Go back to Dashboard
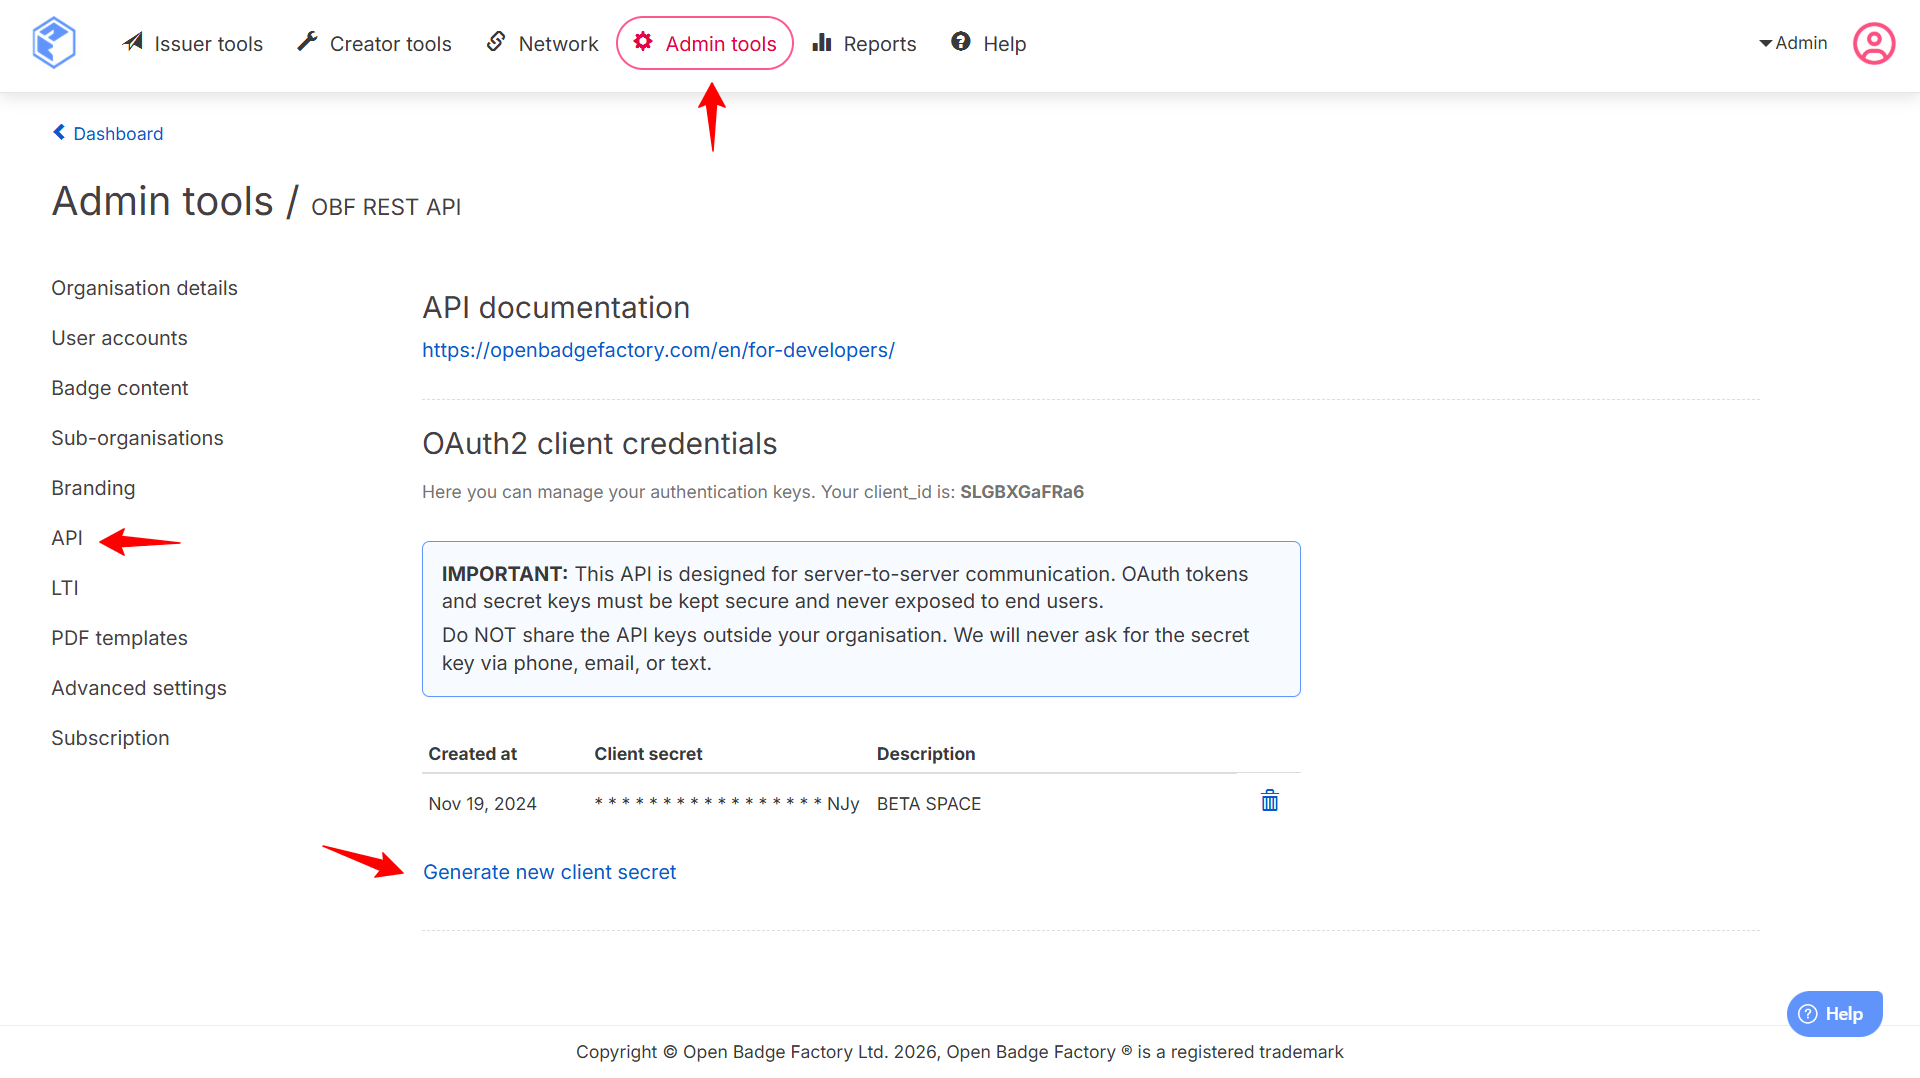The width and height of the screenshot is (1920, 1078). (108, 133)
